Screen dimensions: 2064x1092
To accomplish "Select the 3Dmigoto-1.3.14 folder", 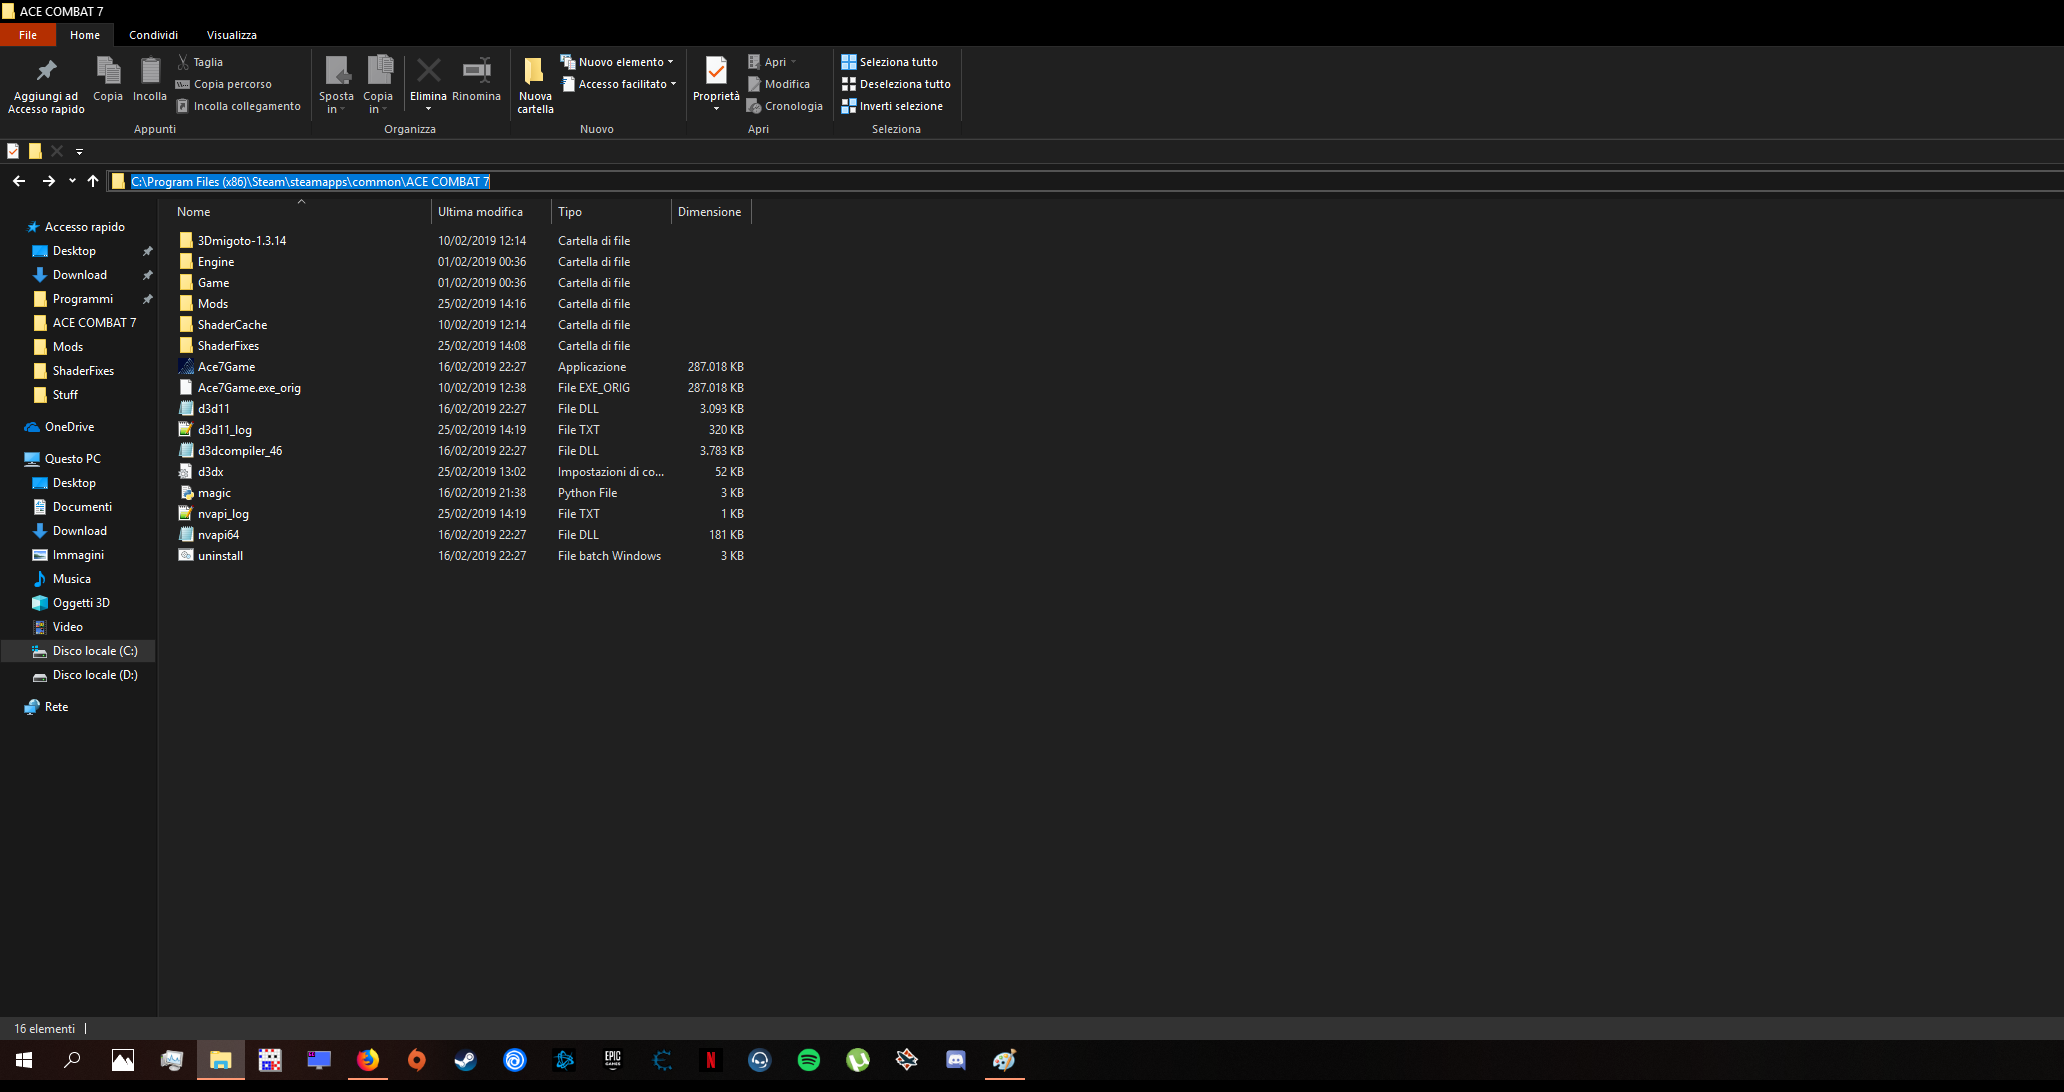I will pyautogui.click(x=241, y=241).
